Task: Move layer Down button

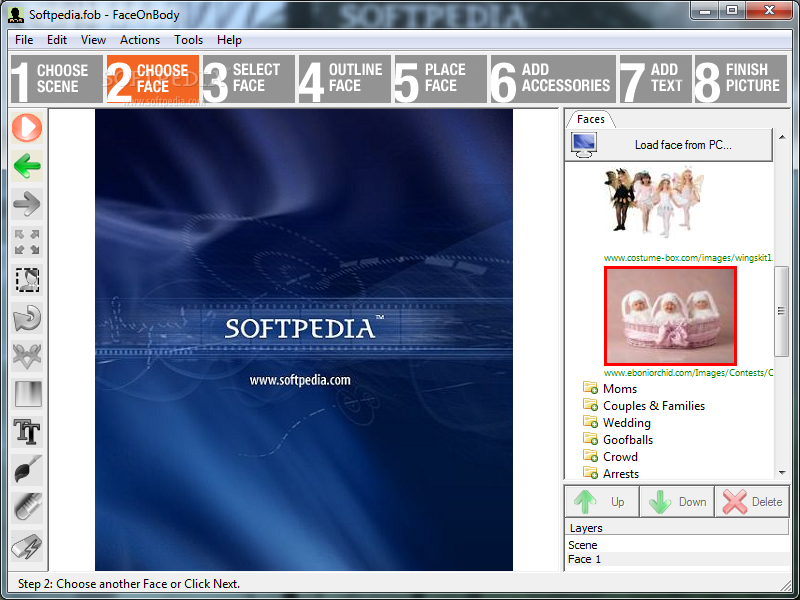Action: click(x=677, y=502)
